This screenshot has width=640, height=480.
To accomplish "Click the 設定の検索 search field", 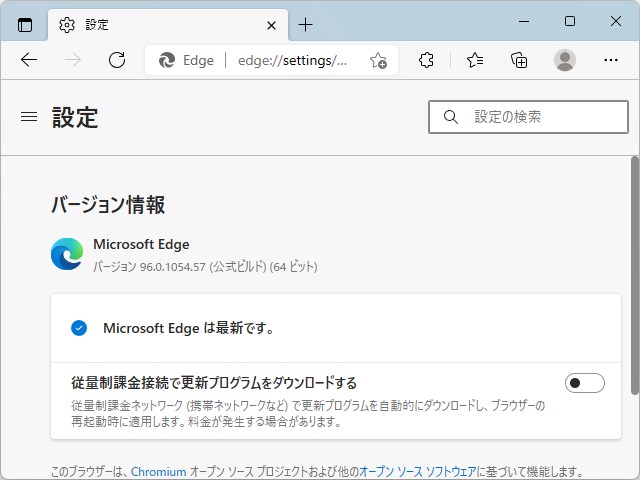I will [528, 117].
